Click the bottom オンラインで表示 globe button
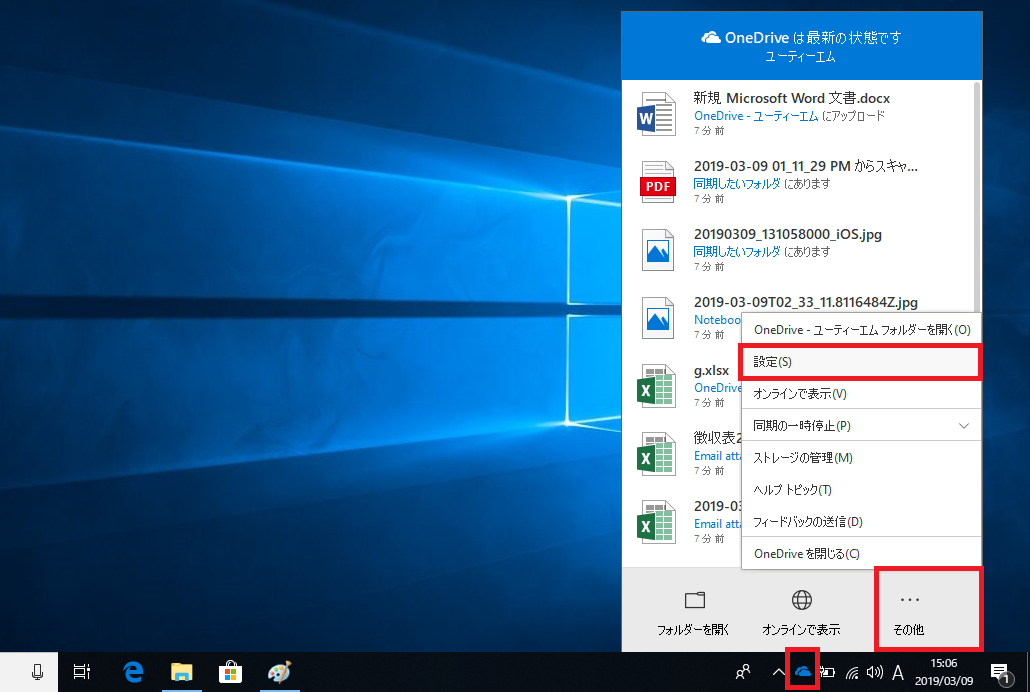The width and height of the screenshot is (1030, 692). pos(801,612)
